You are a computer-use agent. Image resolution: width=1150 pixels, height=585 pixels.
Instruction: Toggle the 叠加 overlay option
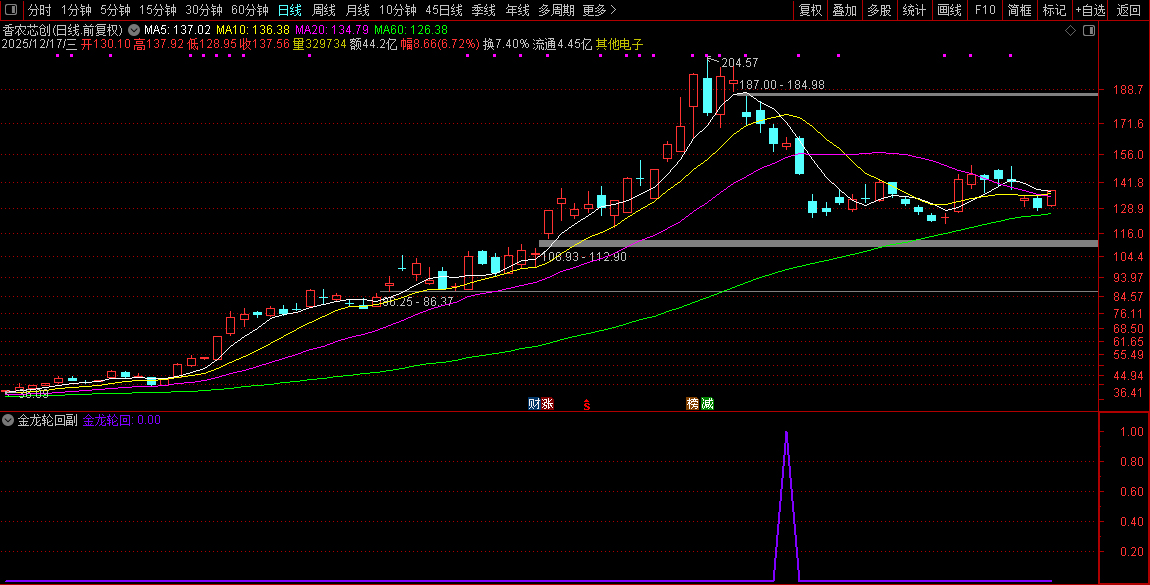844,11
